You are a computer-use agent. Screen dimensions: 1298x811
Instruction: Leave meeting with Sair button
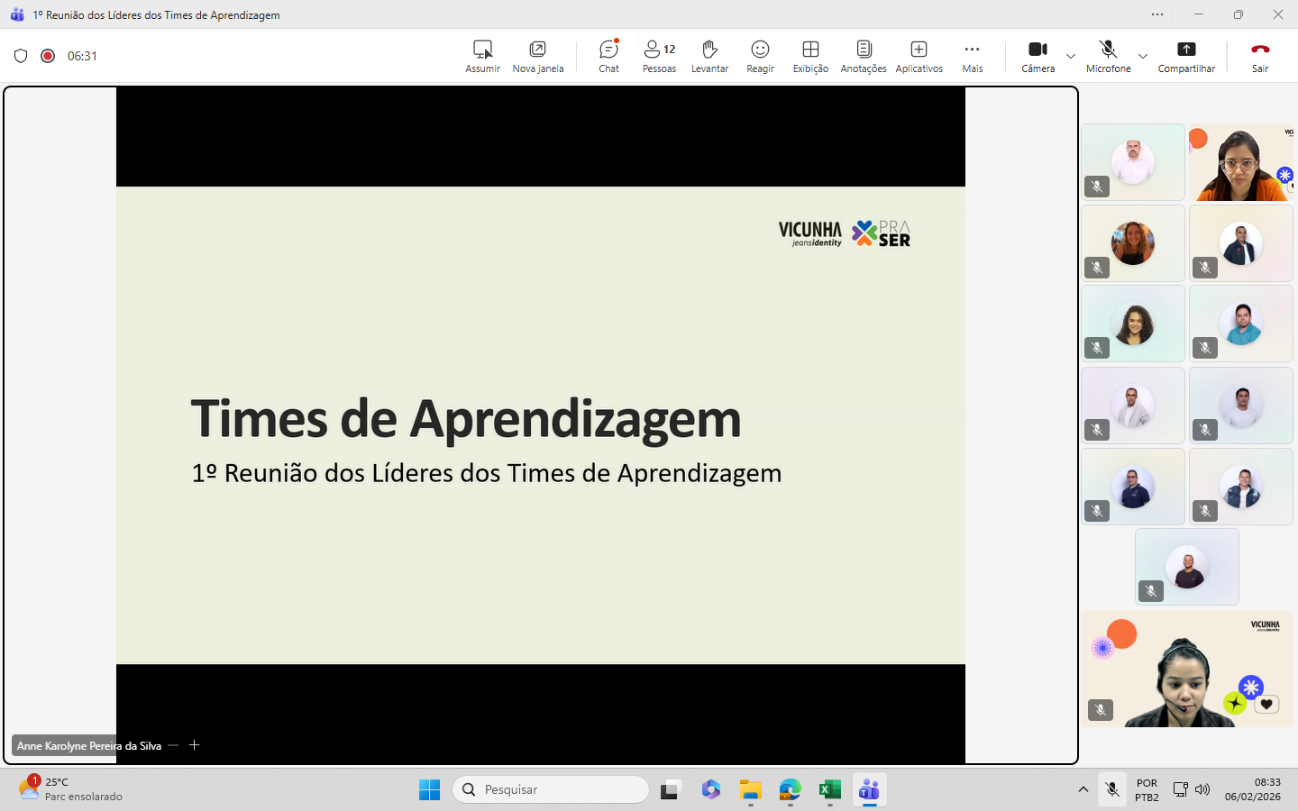pyautogui.click(x=1259, y=56)
